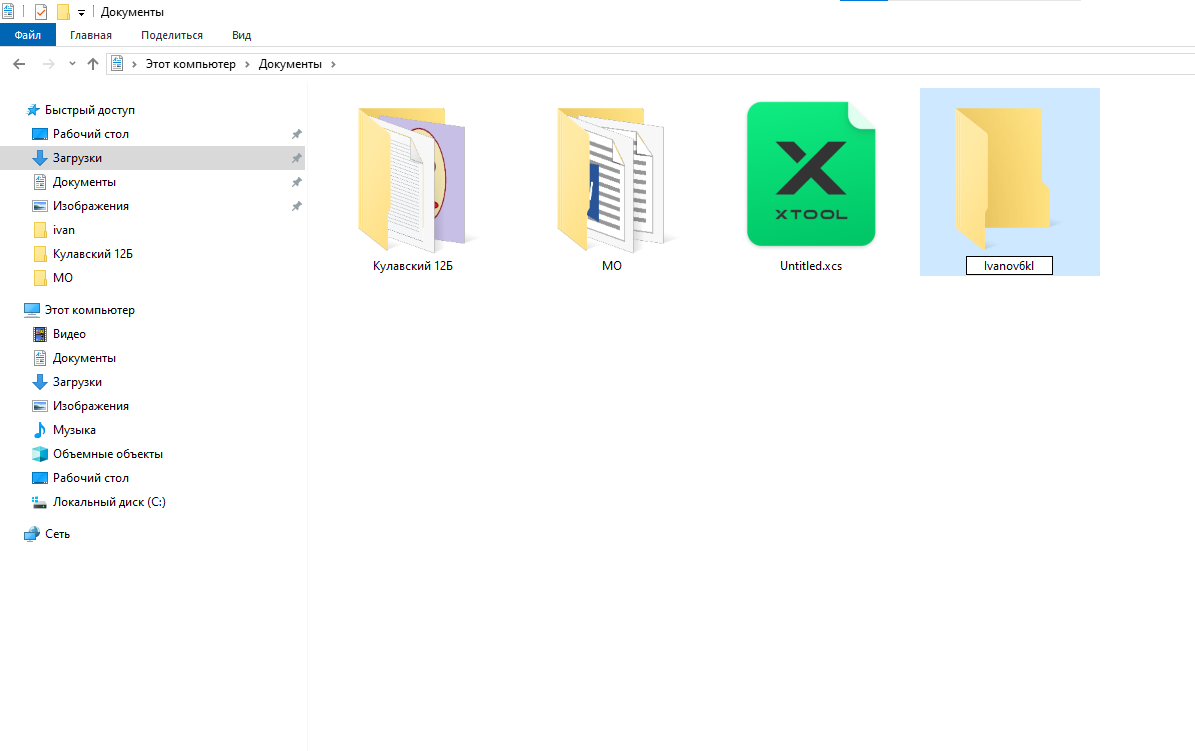
Task: Select Этот компьютер in the navigation tree
Action: pyautogui.click(x=89, y=310)
